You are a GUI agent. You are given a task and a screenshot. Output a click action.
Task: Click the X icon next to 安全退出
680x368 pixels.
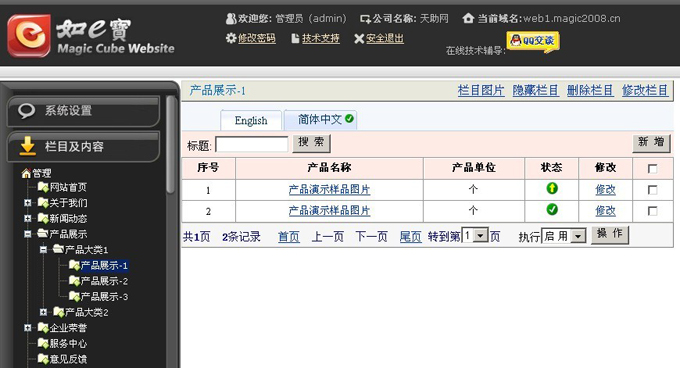[359, 39]
